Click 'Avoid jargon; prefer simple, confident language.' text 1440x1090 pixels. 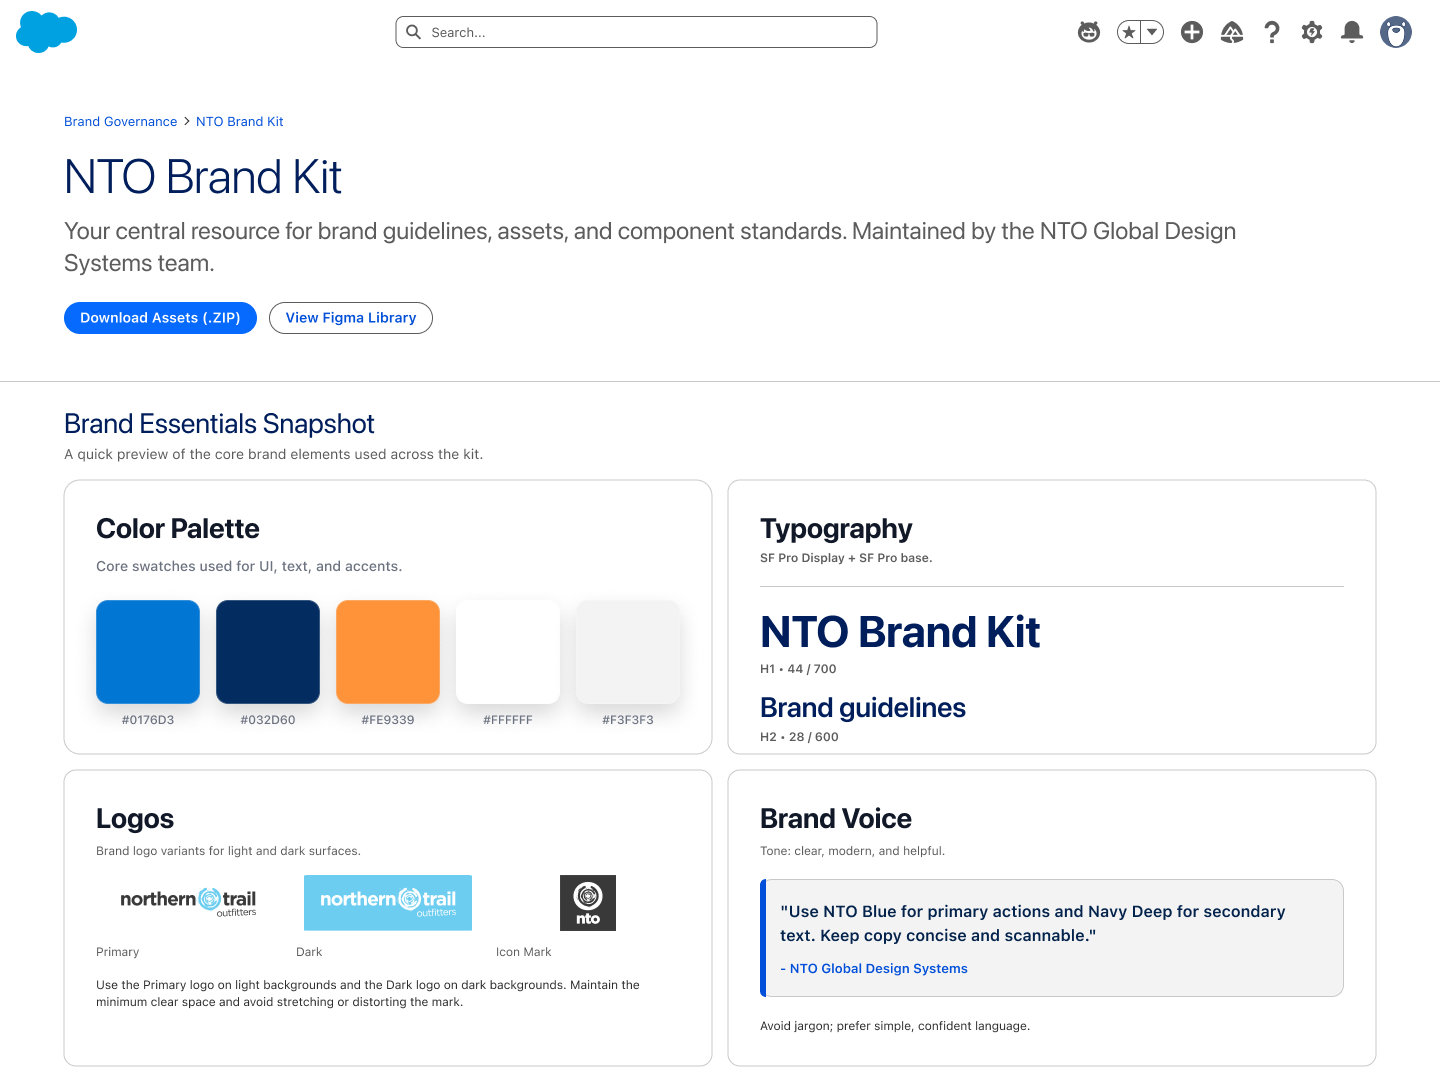click(x=895, y=1026)
